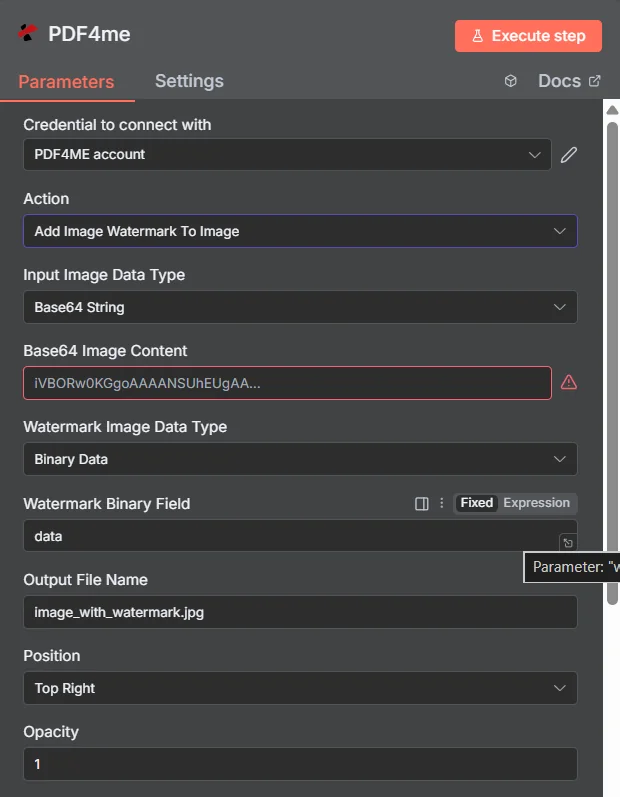
Task: Click the PDF4me node title
Action: (x=89, y=34)
